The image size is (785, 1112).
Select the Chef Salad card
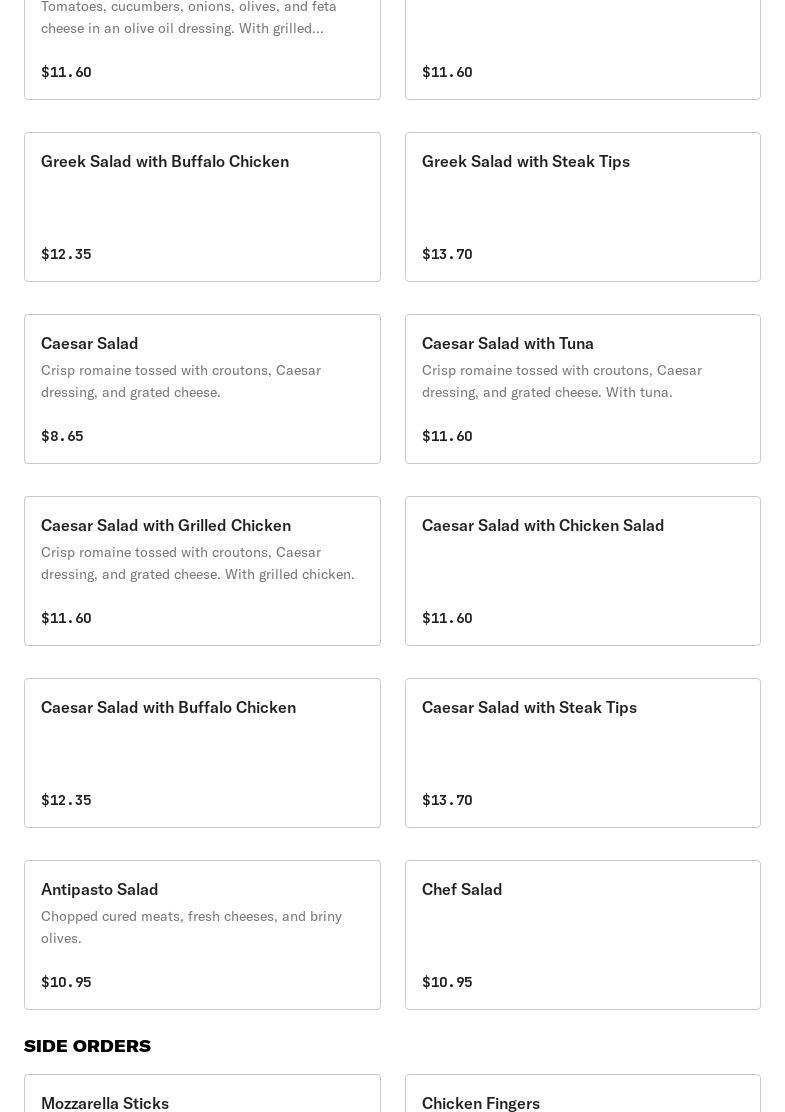point(583,935)
